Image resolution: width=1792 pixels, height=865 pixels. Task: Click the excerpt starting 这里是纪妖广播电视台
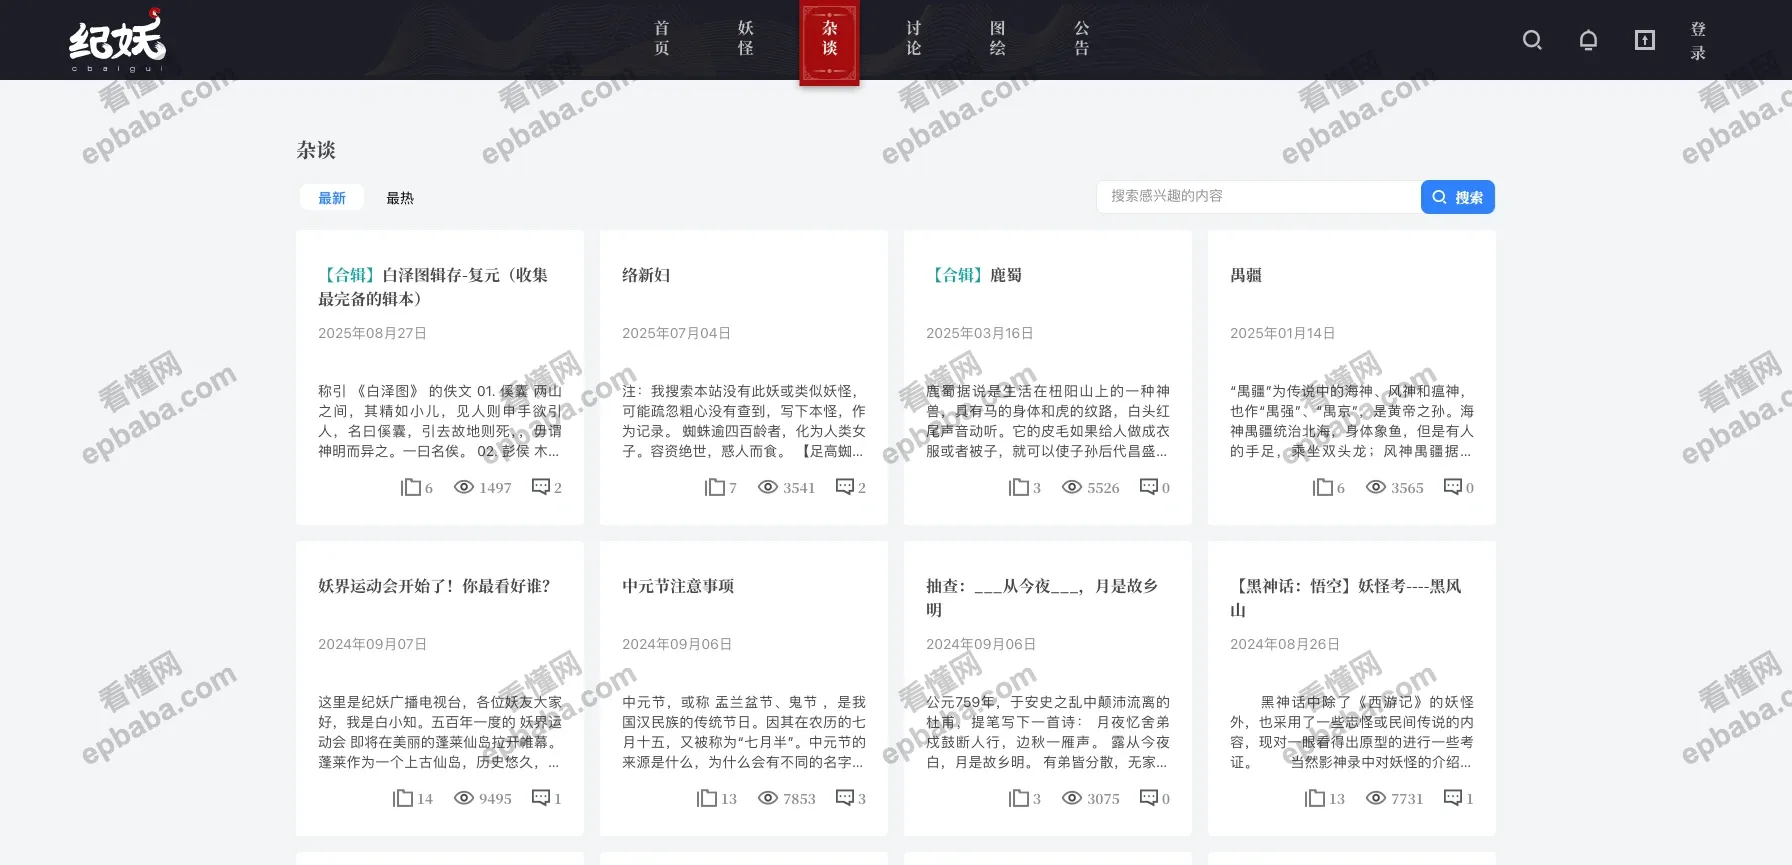point(440,732)
